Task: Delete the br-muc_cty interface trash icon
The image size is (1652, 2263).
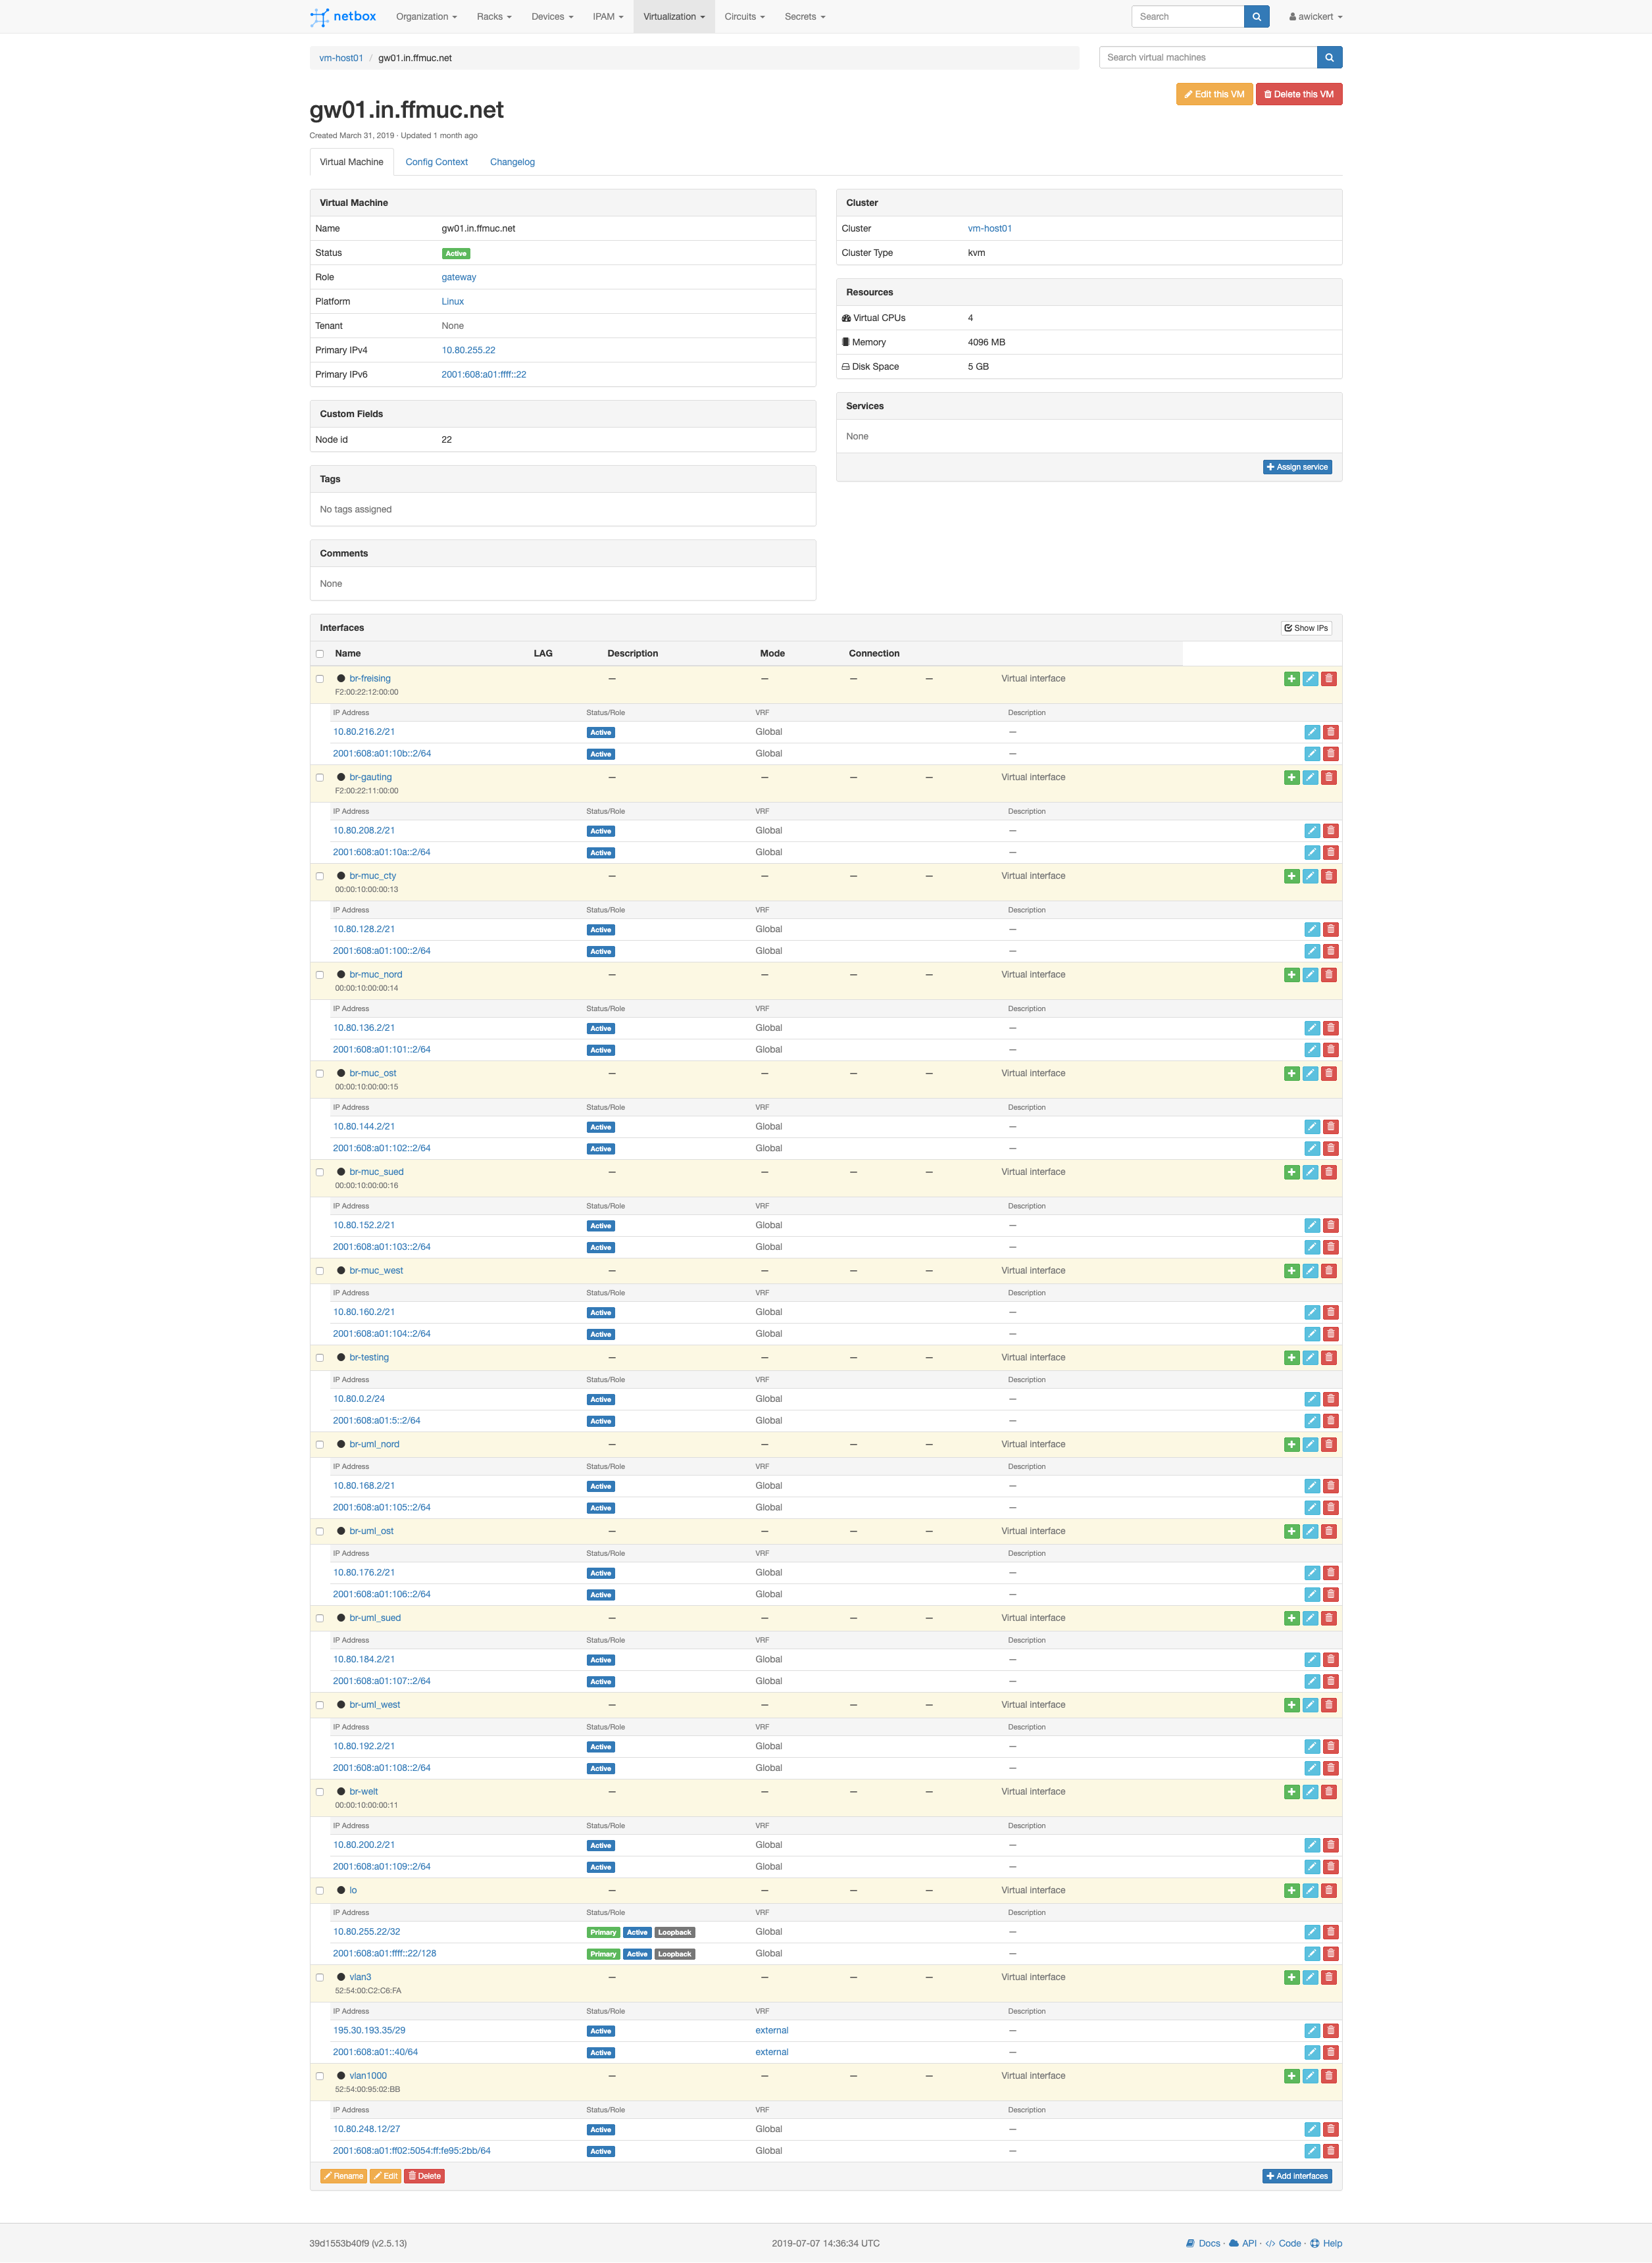Action: click(1329, 876)
